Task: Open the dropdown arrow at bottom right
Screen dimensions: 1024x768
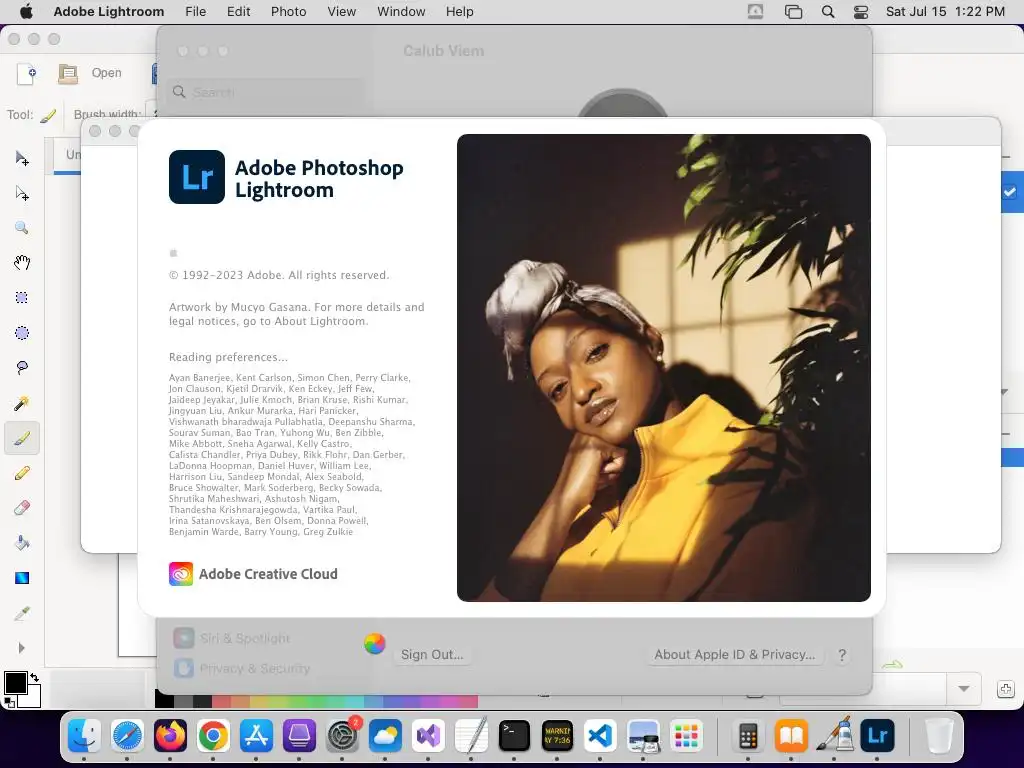Action: (964, 688)
